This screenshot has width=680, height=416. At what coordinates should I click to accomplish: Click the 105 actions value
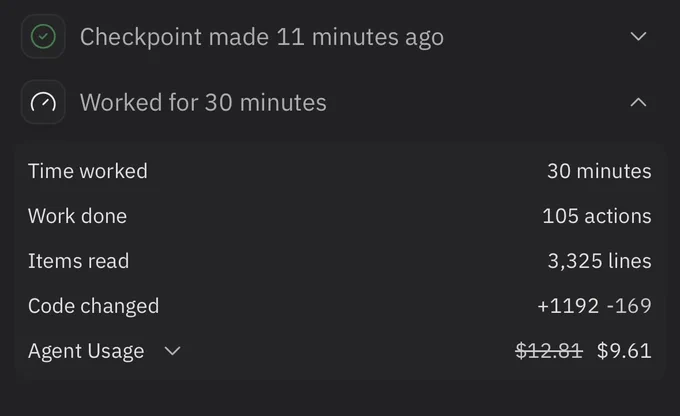tap(597, 216)
